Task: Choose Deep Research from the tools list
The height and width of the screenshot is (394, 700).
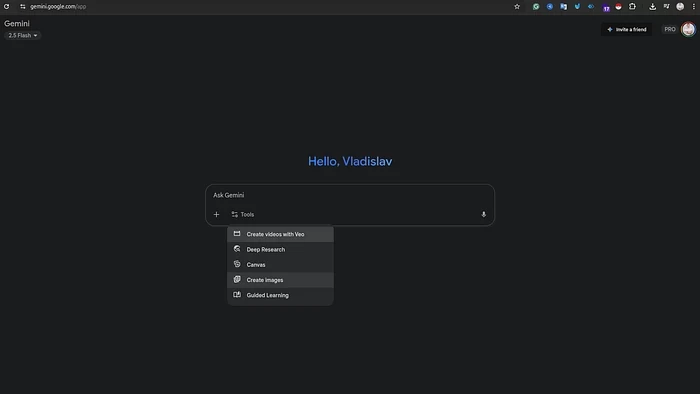Action: pos(280,249)
